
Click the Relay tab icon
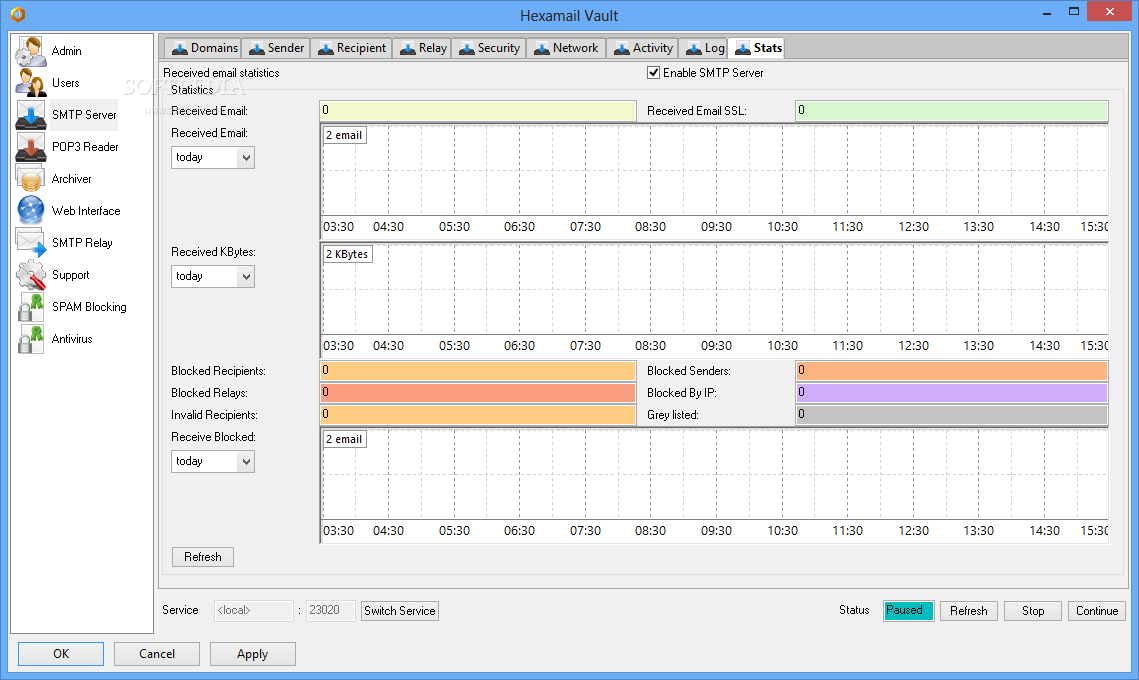(x=408, y=49)
